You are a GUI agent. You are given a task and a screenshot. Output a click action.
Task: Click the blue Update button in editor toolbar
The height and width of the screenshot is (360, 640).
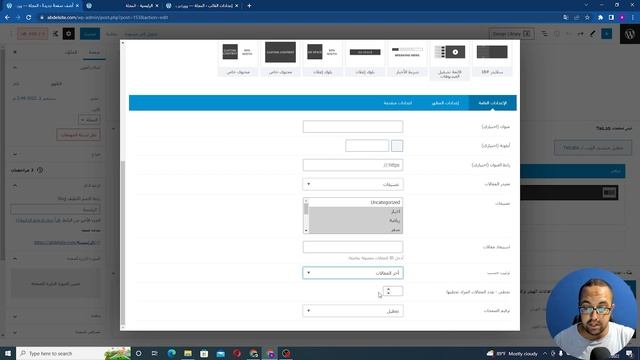90,34
